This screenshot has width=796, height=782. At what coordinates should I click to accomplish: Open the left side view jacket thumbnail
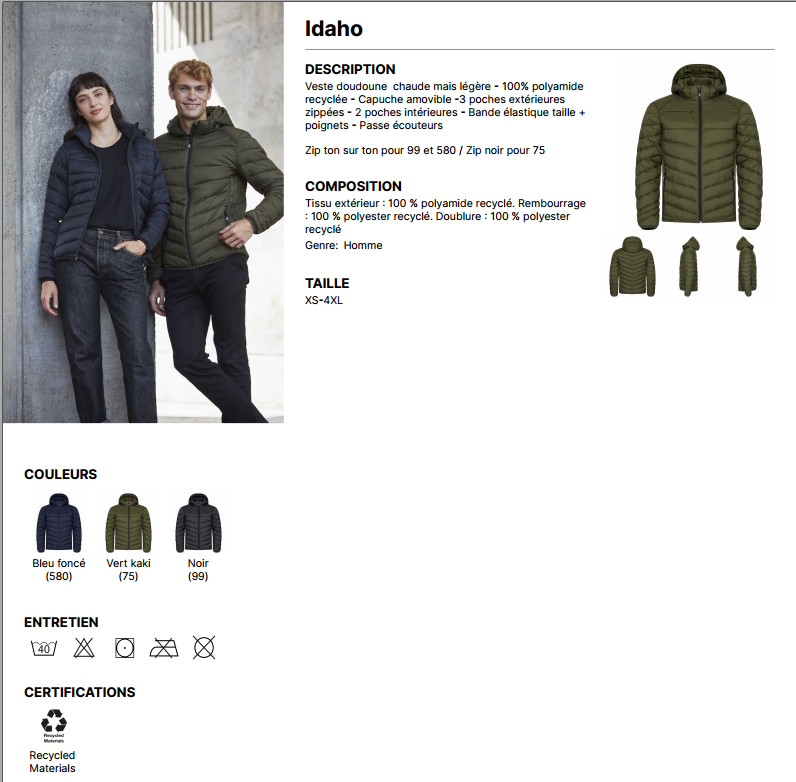(x=689, y=266)
